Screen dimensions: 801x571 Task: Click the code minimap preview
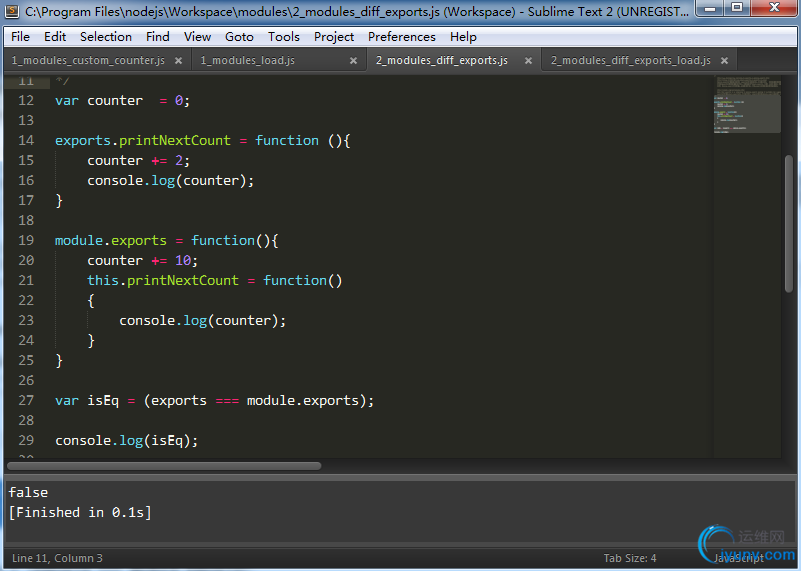747,104
